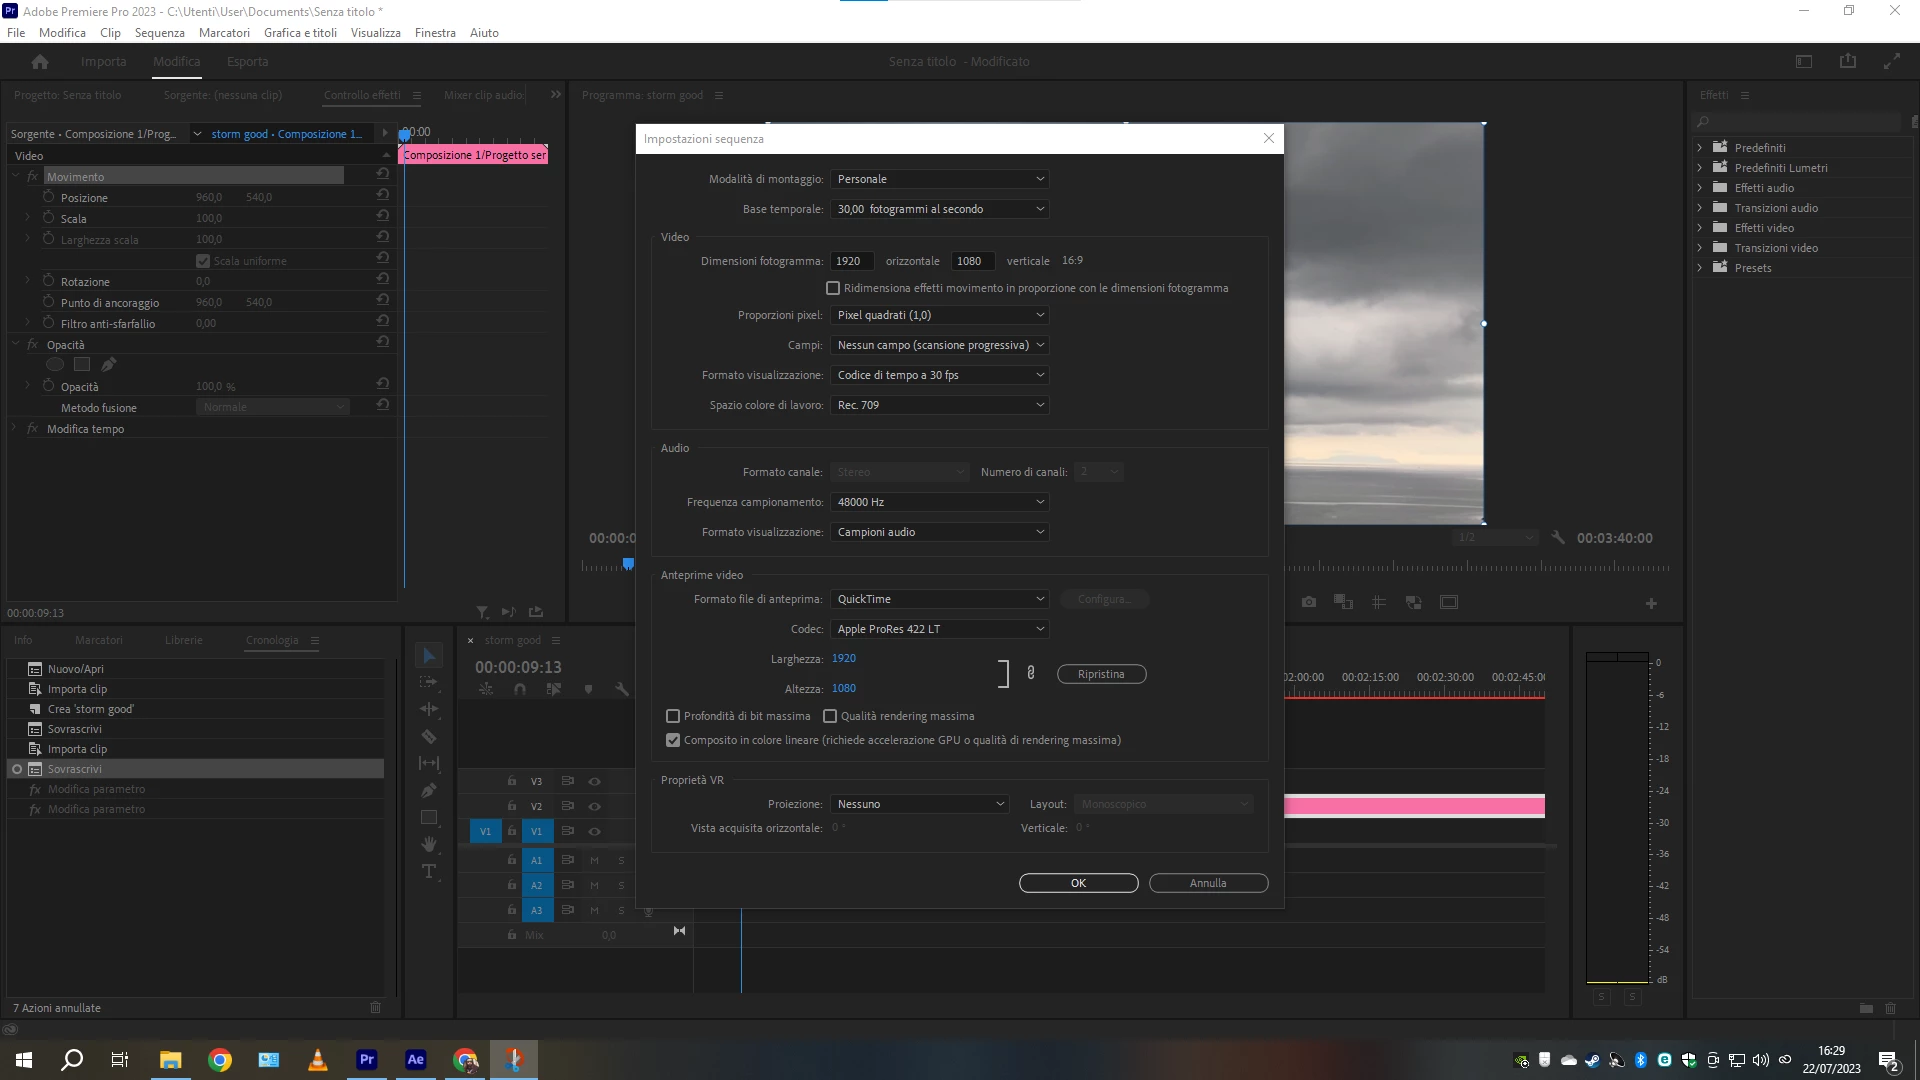Open After Effects from the taskbar
The image size is (1920, 1080).
point(415,1060)
